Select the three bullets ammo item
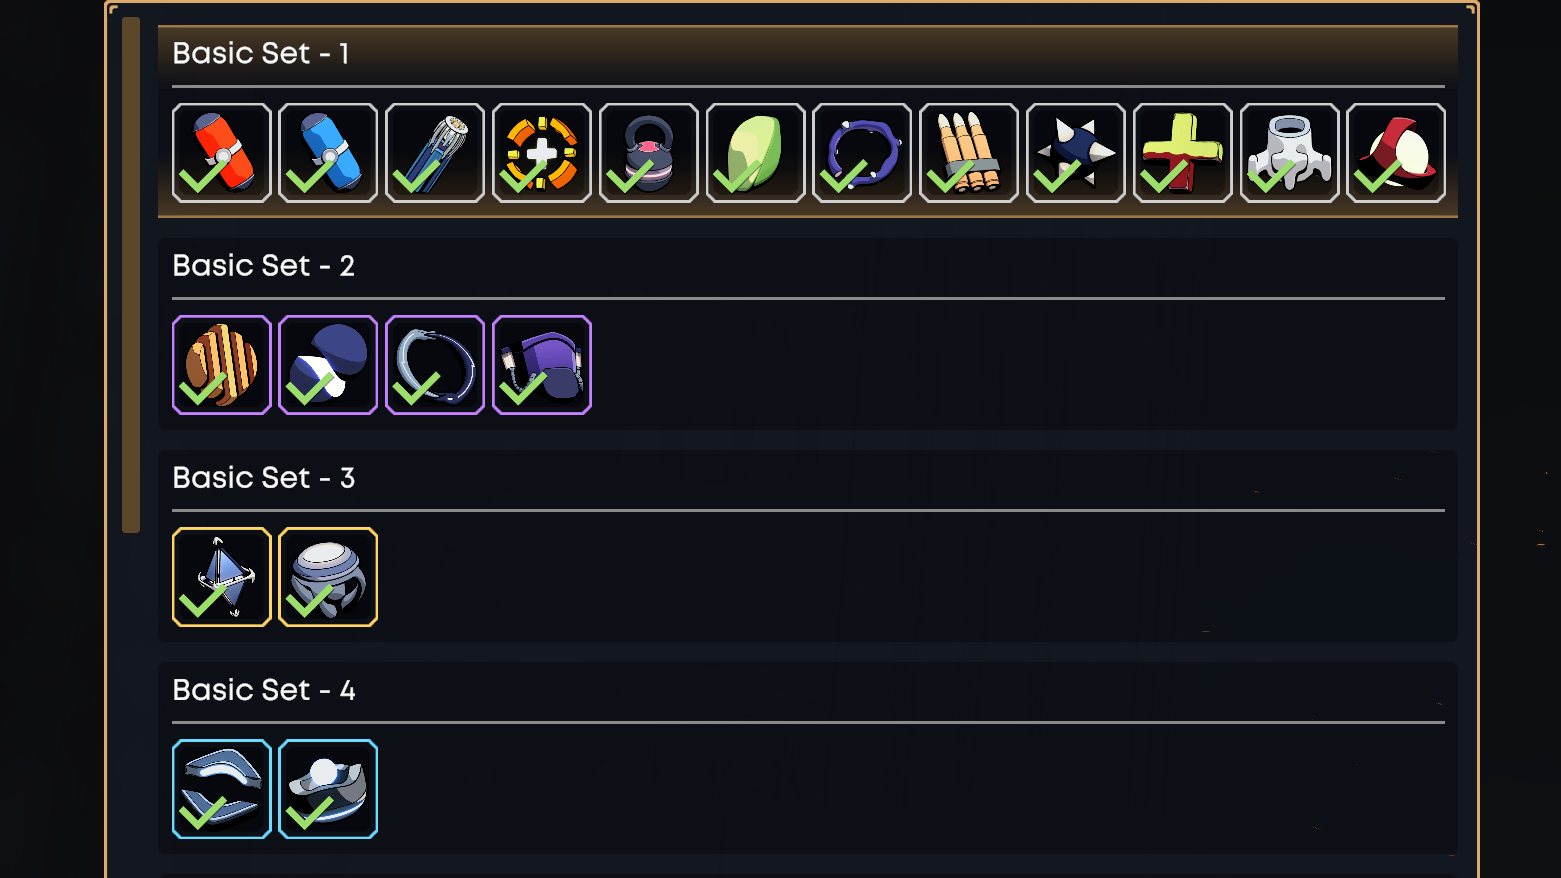This screenshot has width=1561, height=878. [x=969, y=153]
